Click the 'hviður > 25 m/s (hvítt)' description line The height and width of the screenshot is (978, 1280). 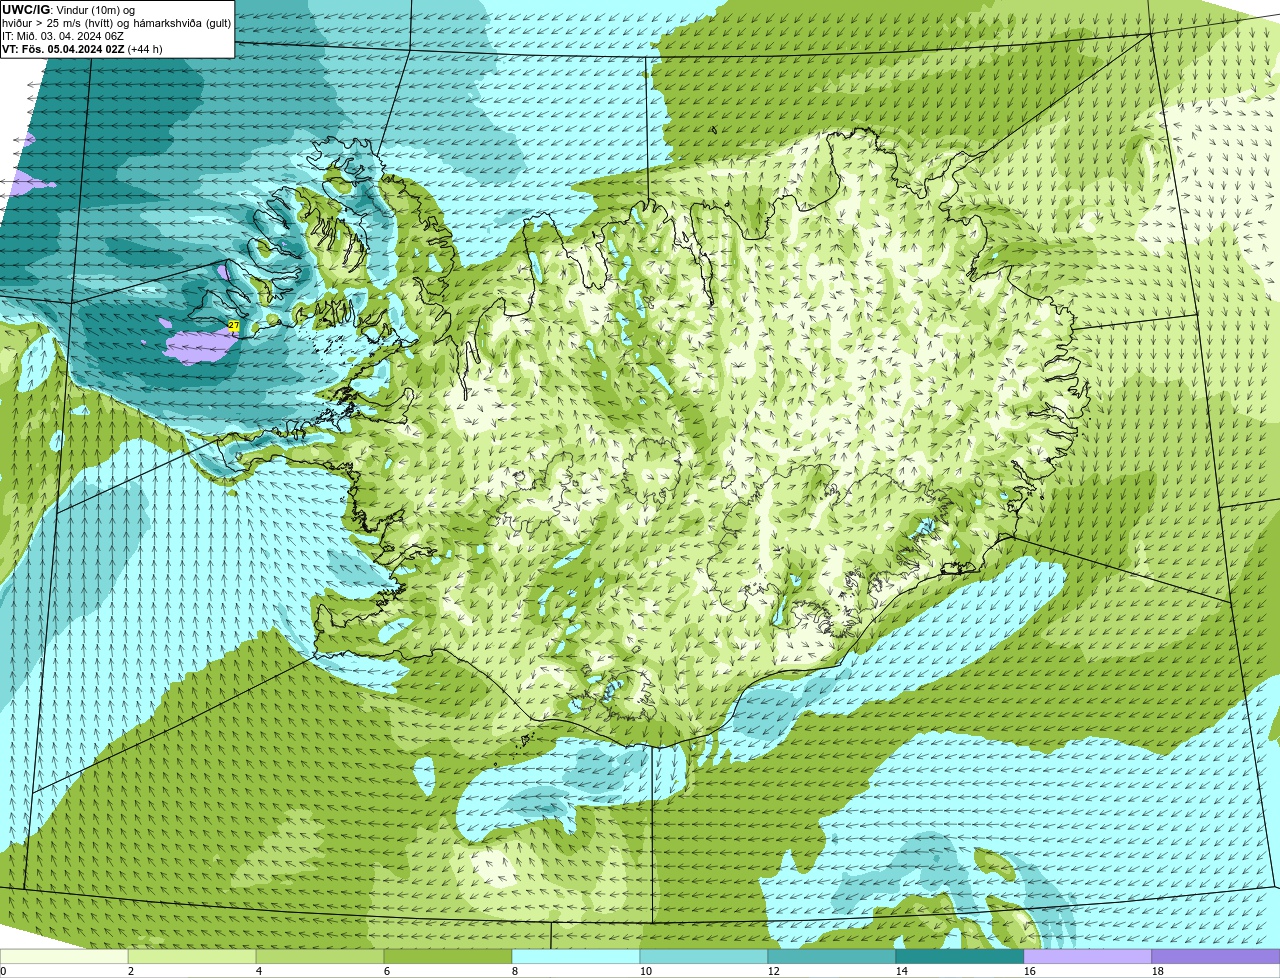tap(116, 22)
